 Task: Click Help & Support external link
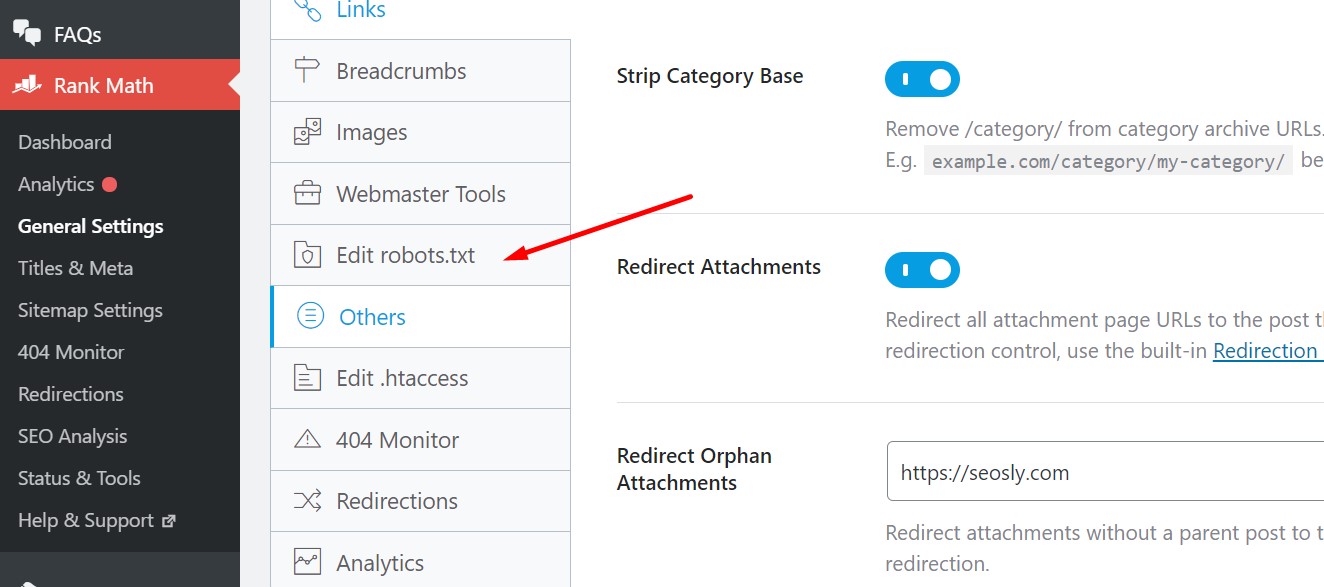pyautogui.click(x=85, y=520)
